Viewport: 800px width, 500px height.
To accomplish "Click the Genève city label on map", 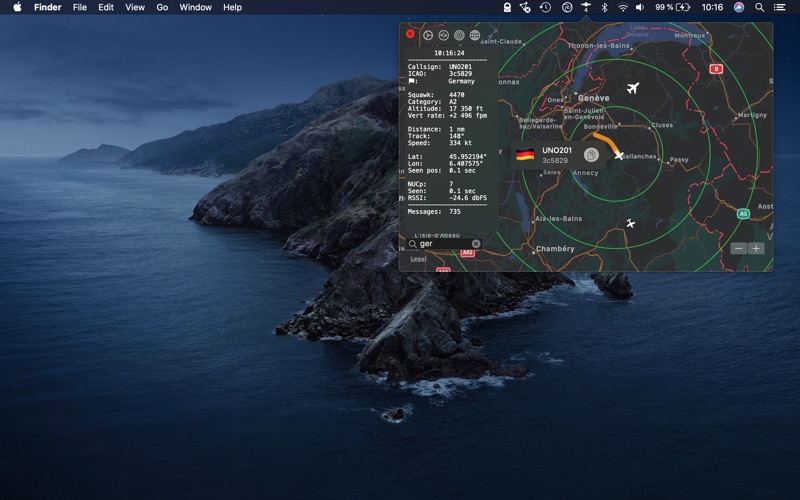I will [593, 98].
